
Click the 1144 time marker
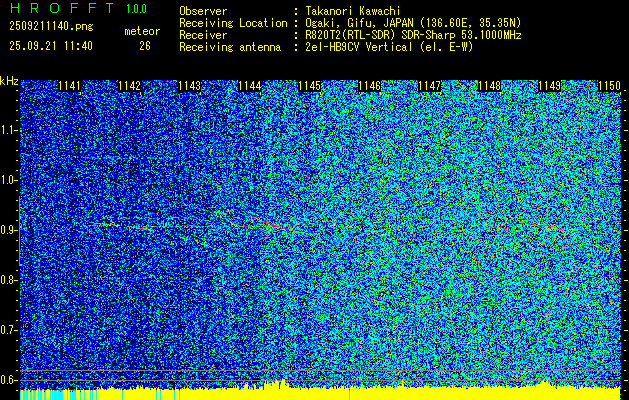point(250,86)
